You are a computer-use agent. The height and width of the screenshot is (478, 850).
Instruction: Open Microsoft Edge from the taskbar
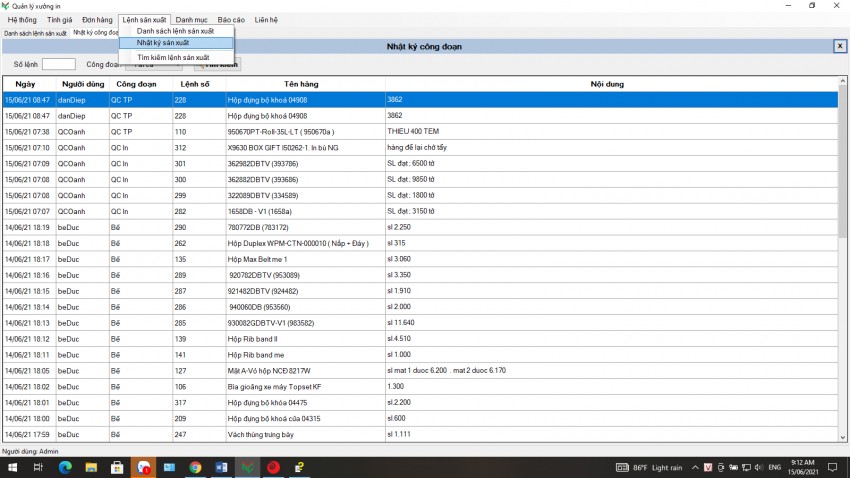pyautogui.click(x=66, y=467)
